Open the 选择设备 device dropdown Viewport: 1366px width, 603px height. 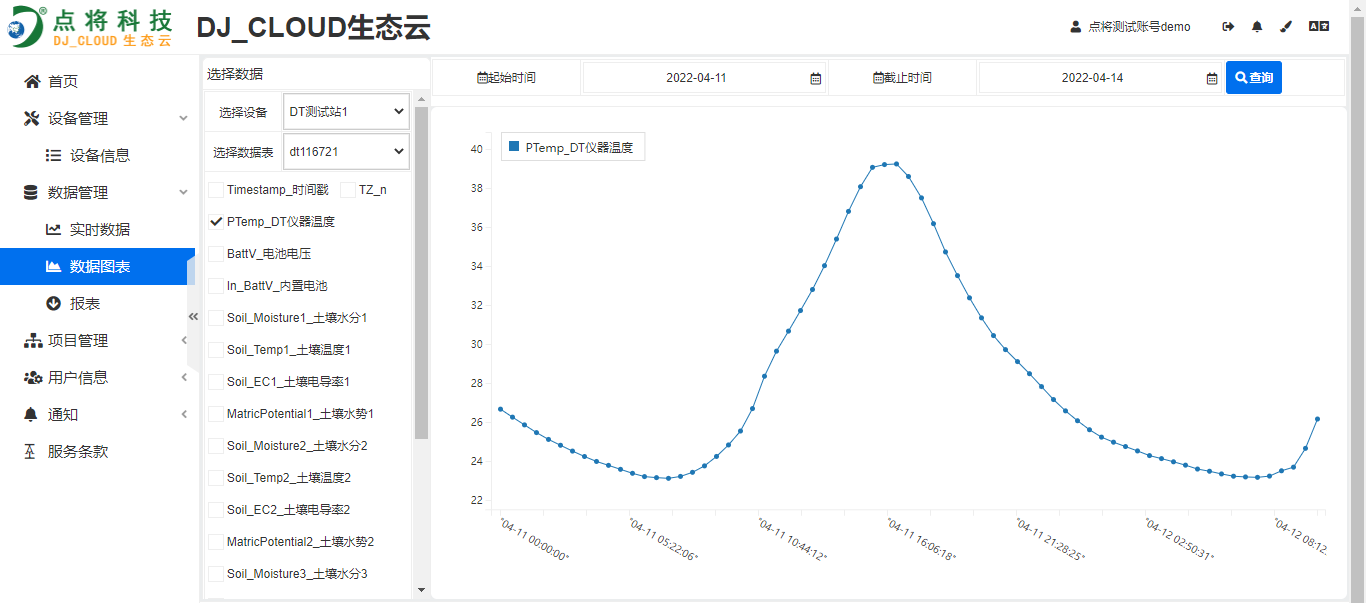click(x=346, y=112)
